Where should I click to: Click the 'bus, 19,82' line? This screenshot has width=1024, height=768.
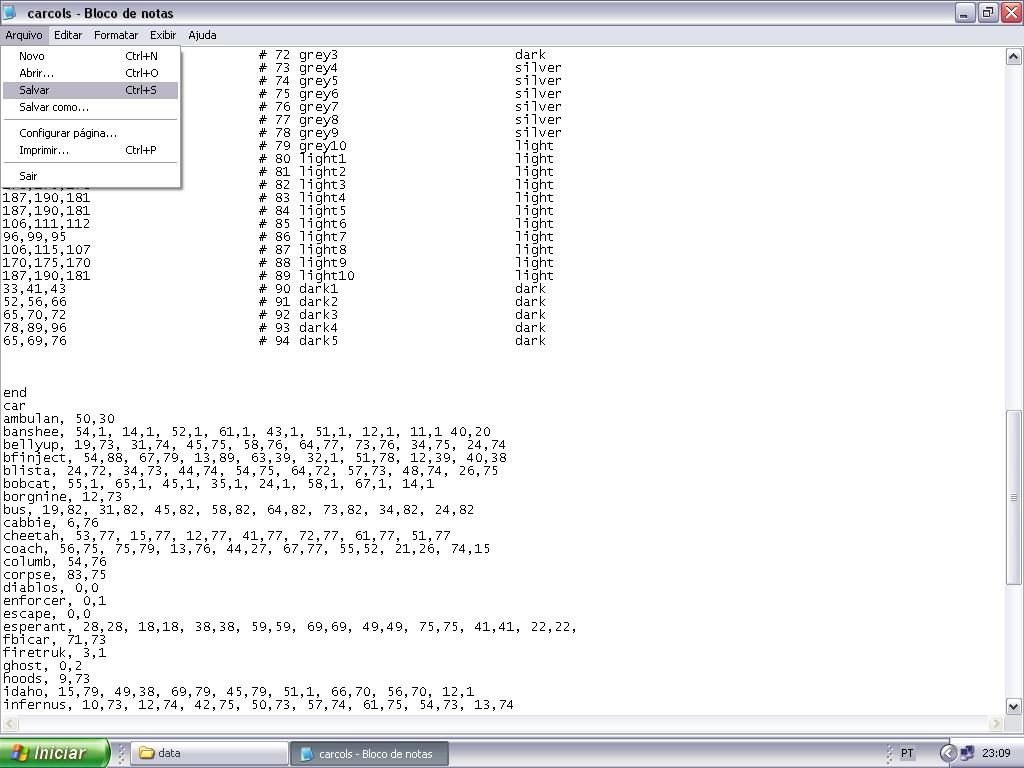point(238,510)
